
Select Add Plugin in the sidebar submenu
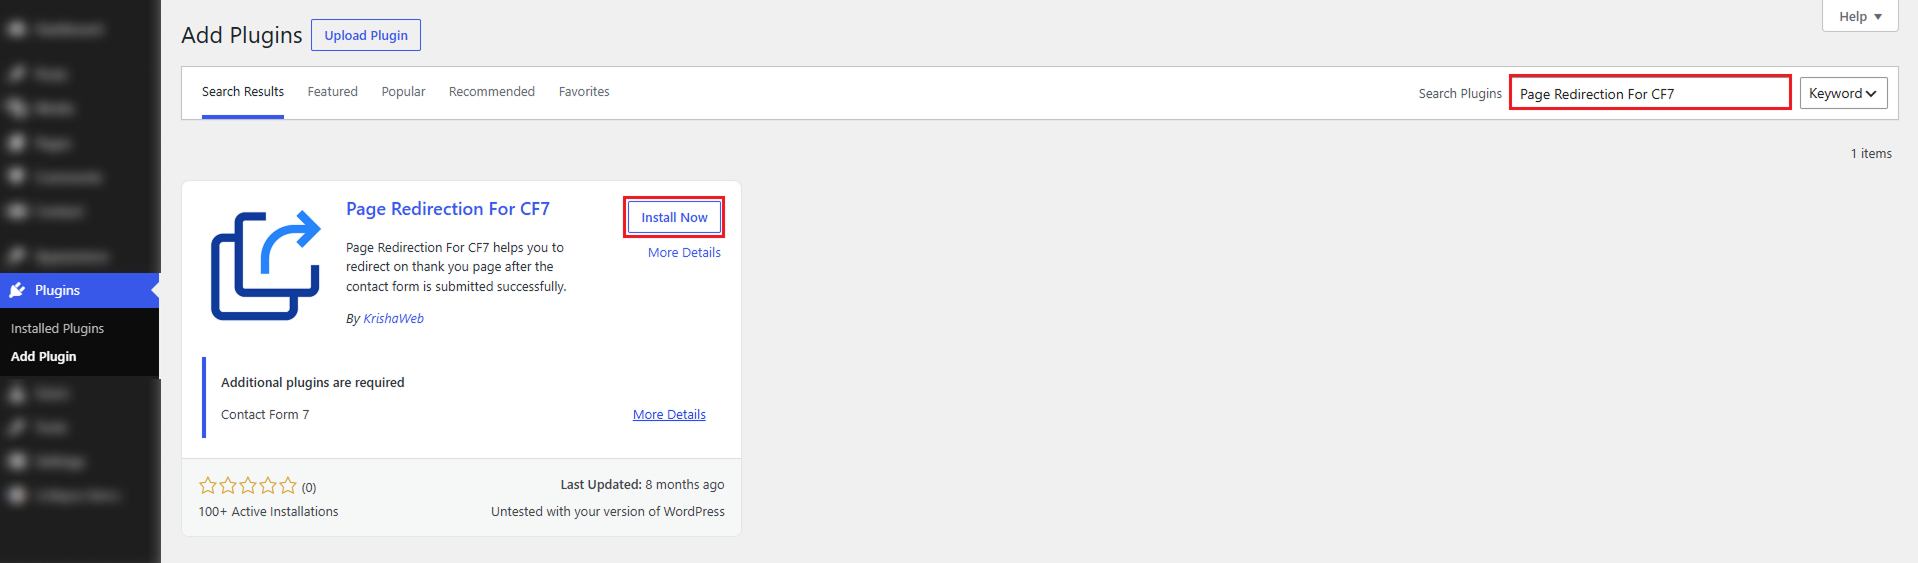[43, 356]
